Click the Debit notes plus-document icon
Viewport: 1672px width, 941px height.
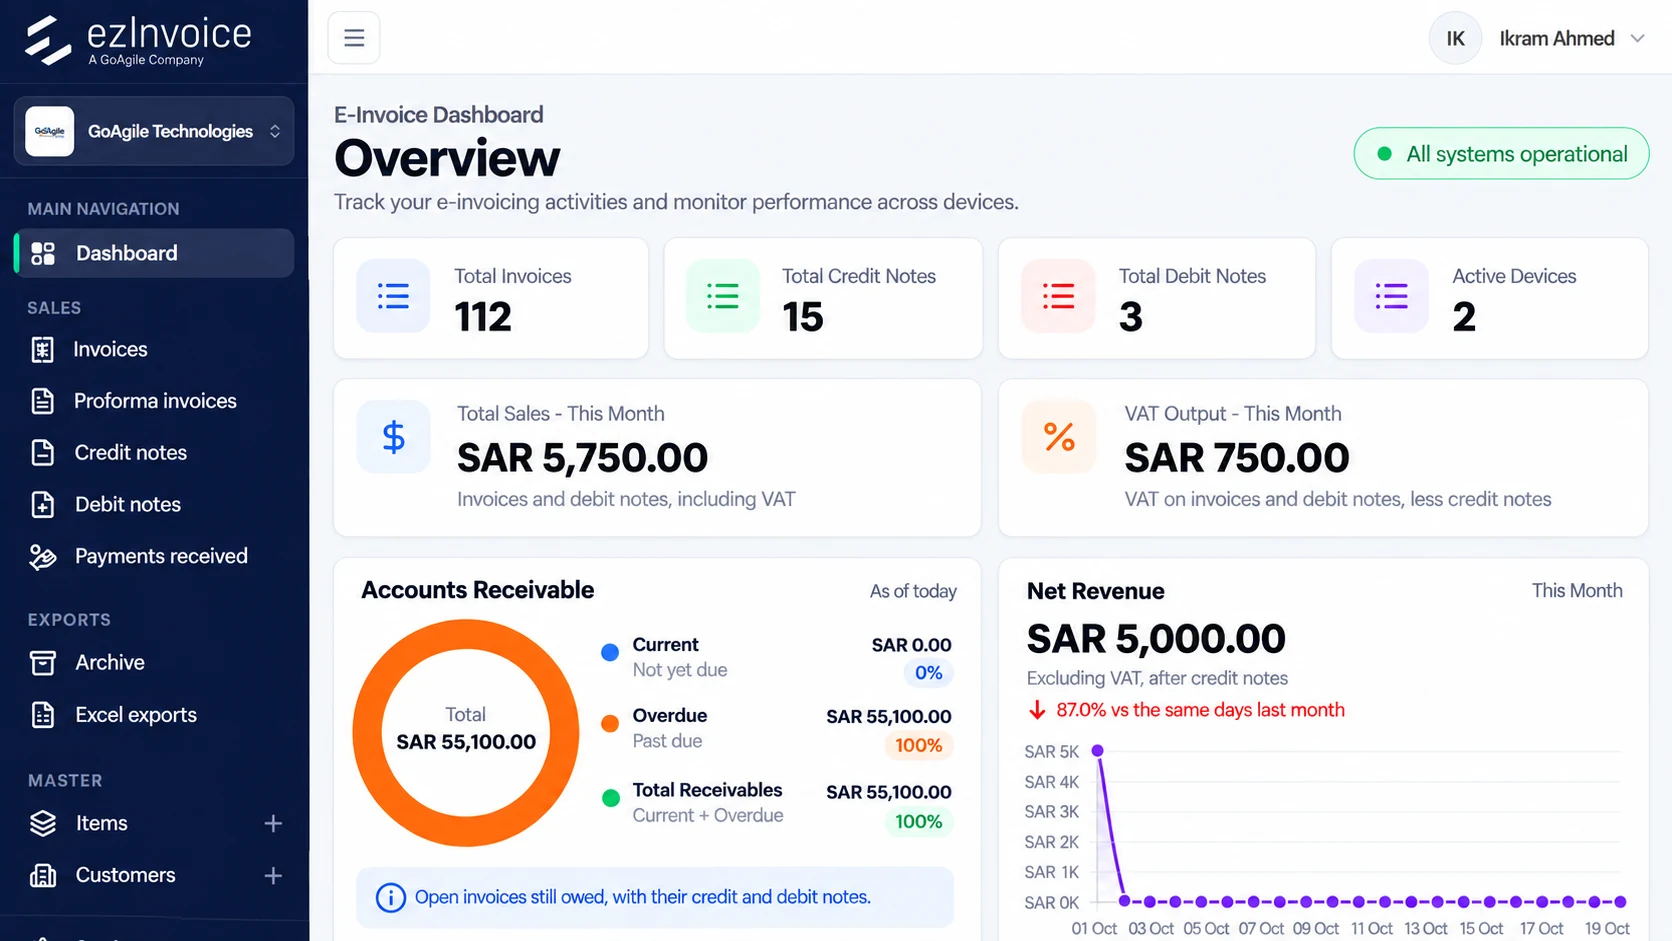click(42, 505)
